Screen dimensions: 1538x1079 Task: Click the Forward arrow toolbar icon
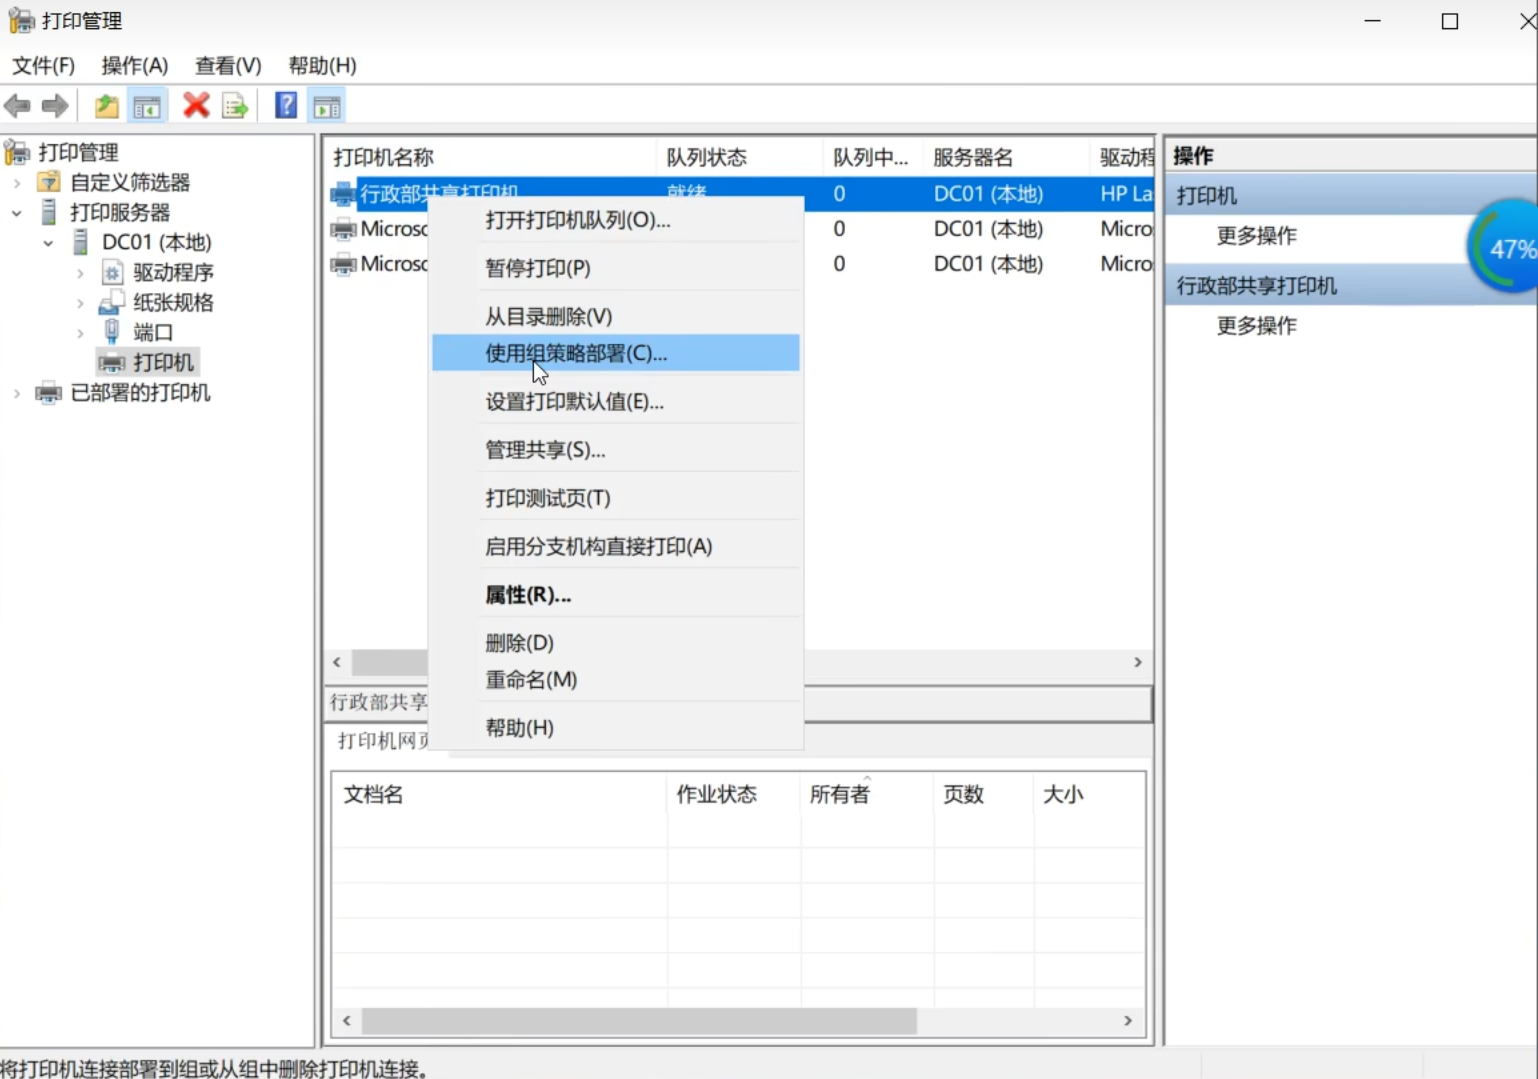pyautogui.click(x=55, y=105)
